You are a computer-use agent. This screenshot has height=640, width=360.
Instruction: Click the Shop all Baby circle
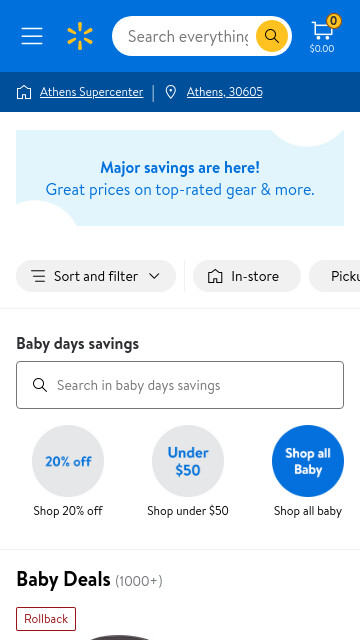[308, 461]
